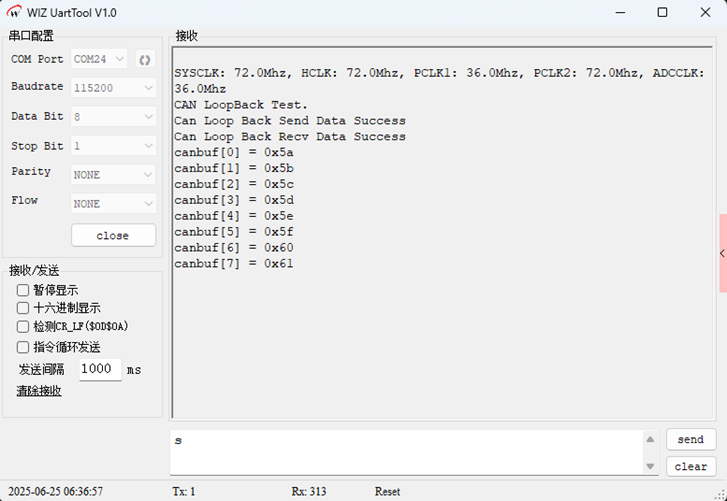This screenshot has height=501, width=727.
Task: Enable the 暂停显示 checkbox
Action: click(x=23, y=290)
